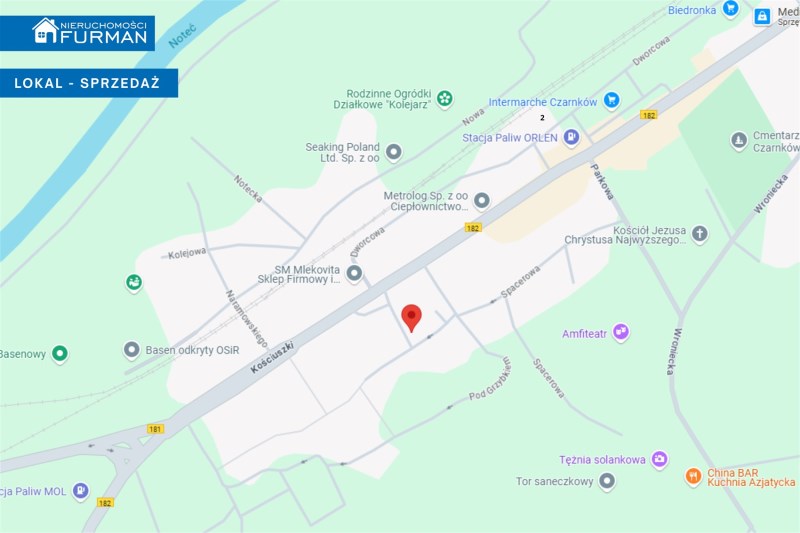800x533 pixels.
Task: Click the Basenowy green marker icon
Action: (60, 353)
